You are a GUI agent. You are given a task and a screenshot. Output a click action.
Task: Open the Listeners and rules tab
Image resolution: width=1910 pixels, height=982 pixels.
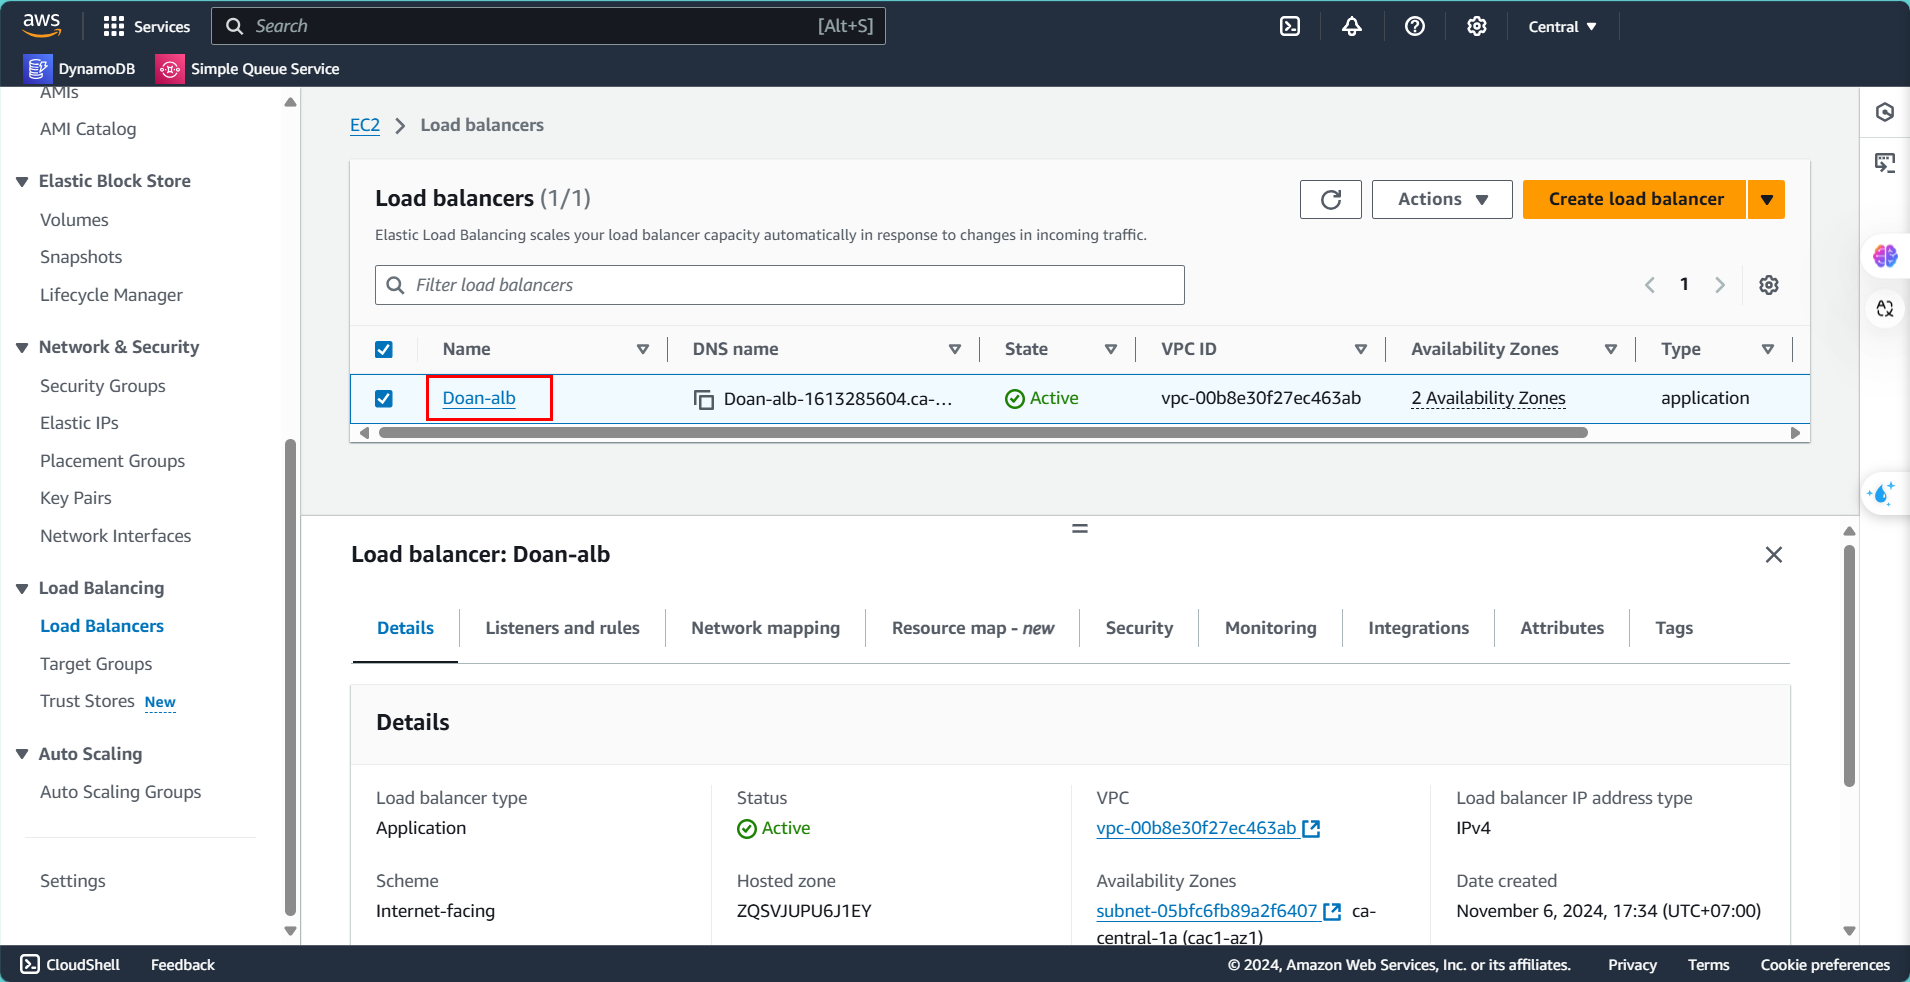coord(562,628)
